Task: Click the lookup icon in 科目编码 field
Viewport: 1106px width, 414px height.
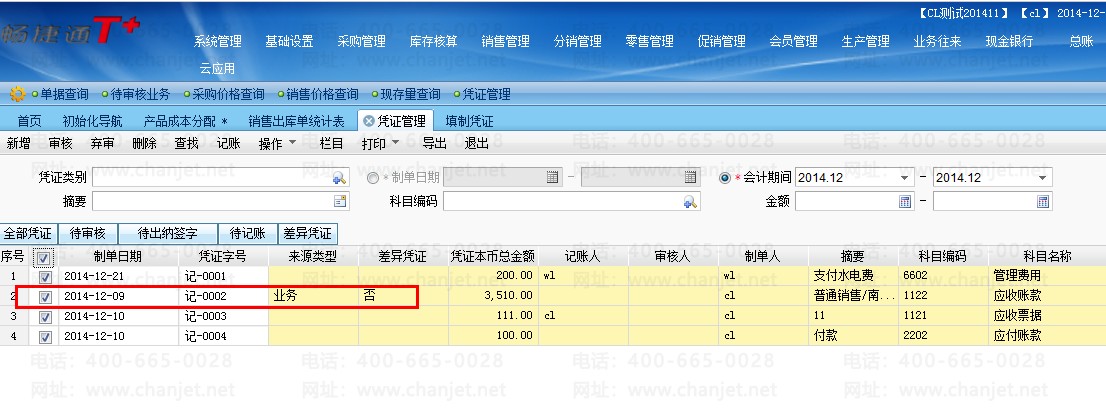Action: (690, 202)
